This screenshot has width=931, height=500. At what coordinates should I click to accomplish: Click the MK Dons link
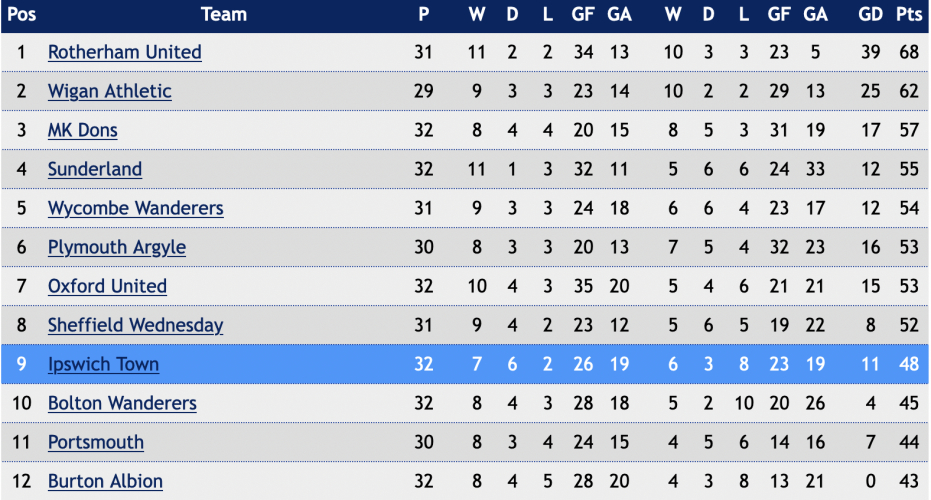pos(83,130)
